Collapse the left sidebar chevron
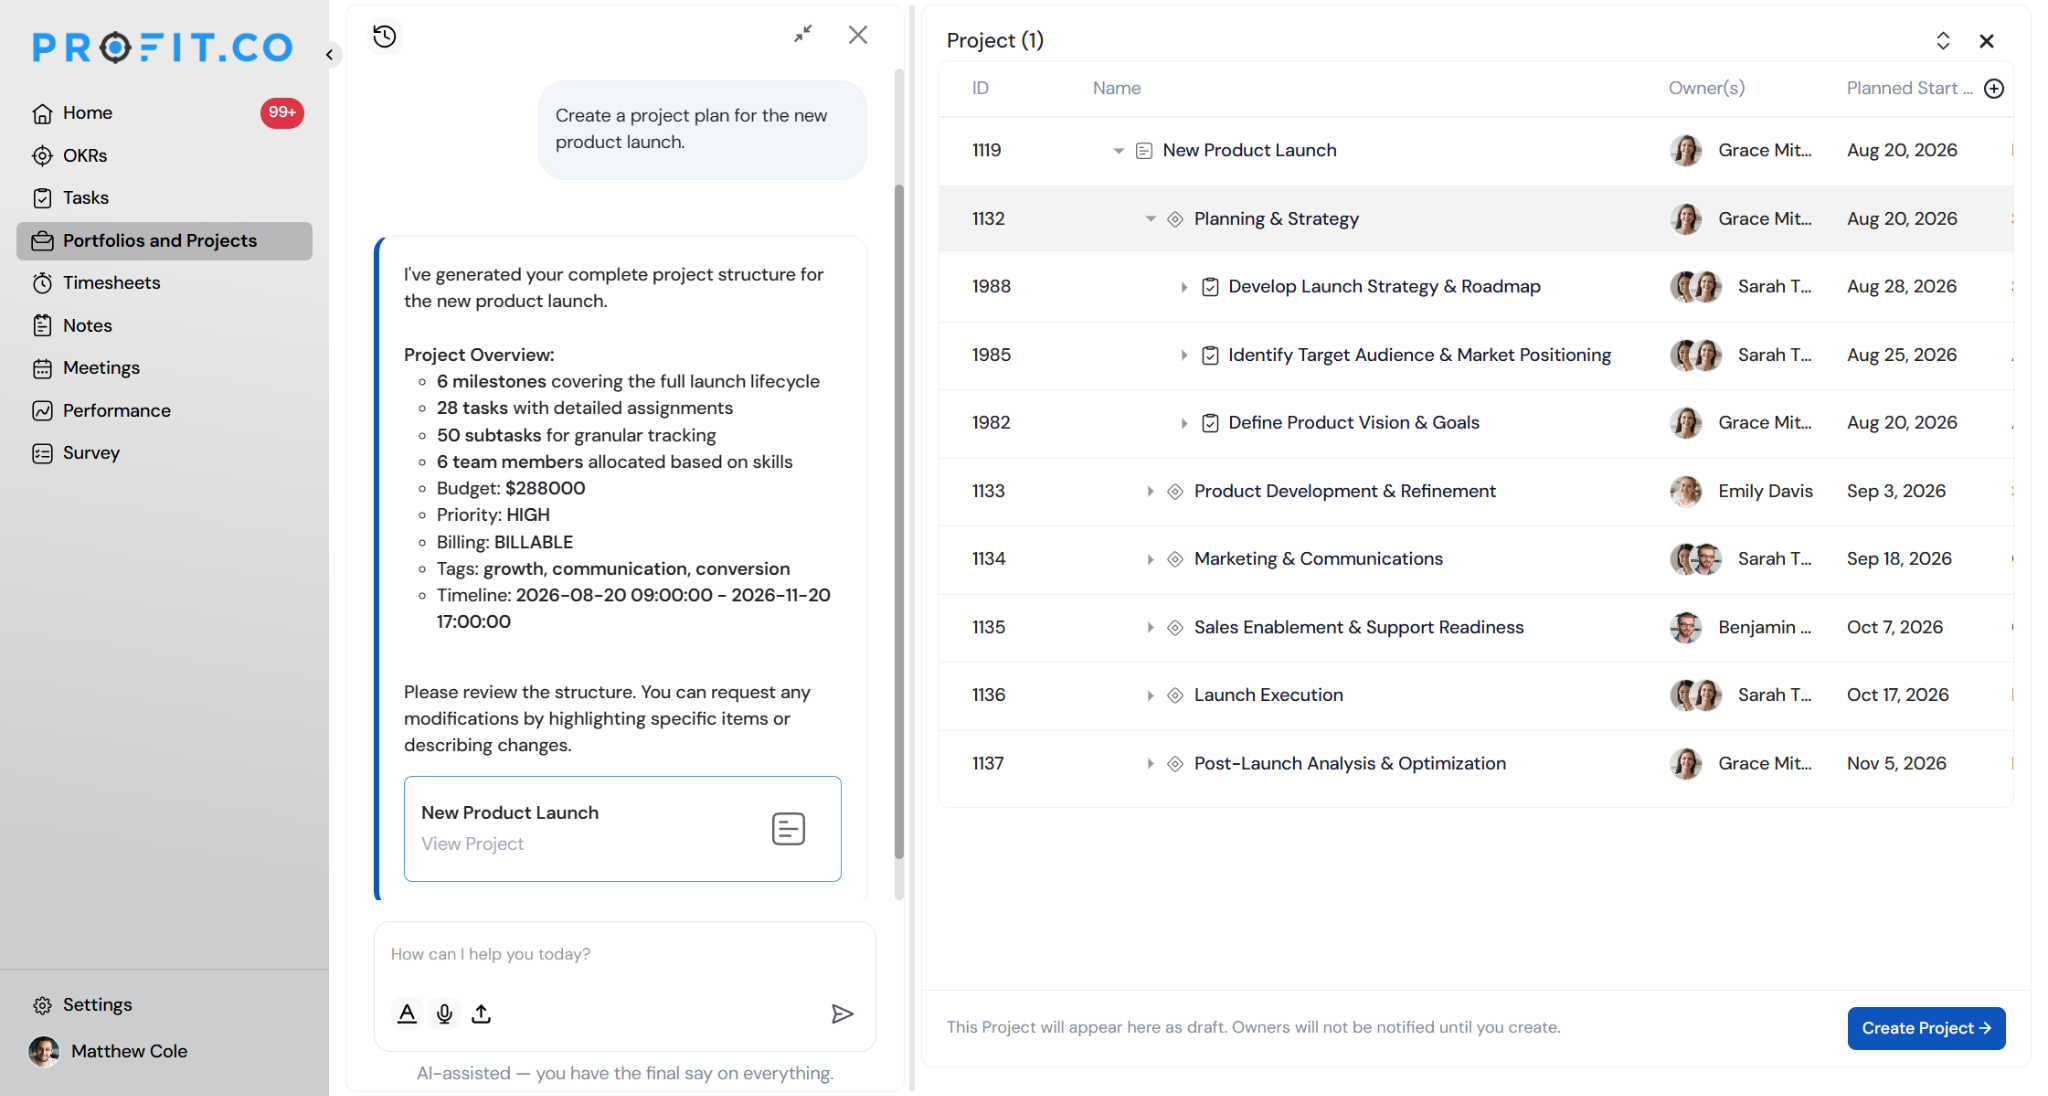The height and width of the screenshot is (1096, 2048). pyautogui.click(x=330, y=55)
